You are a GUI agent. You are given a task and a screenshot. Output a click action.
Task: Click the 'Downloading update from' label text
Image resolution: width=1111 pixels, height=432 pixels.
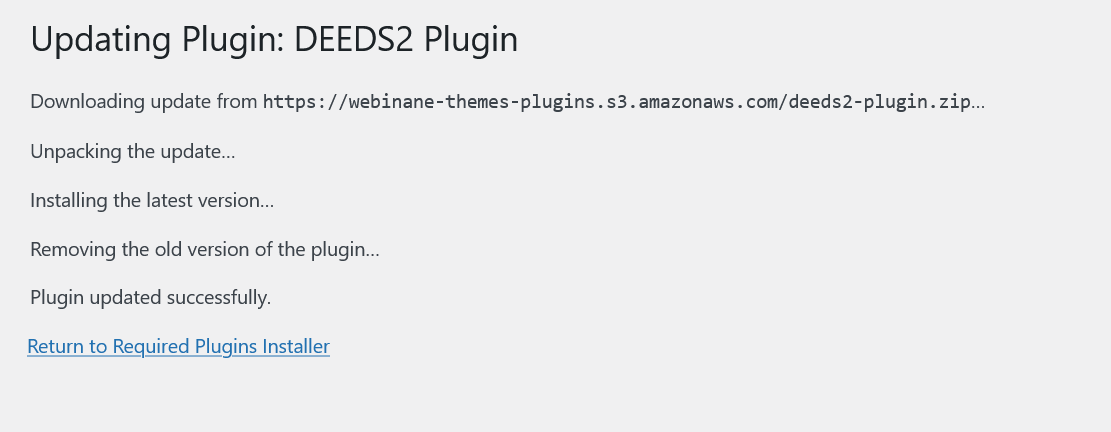(144, 101)
